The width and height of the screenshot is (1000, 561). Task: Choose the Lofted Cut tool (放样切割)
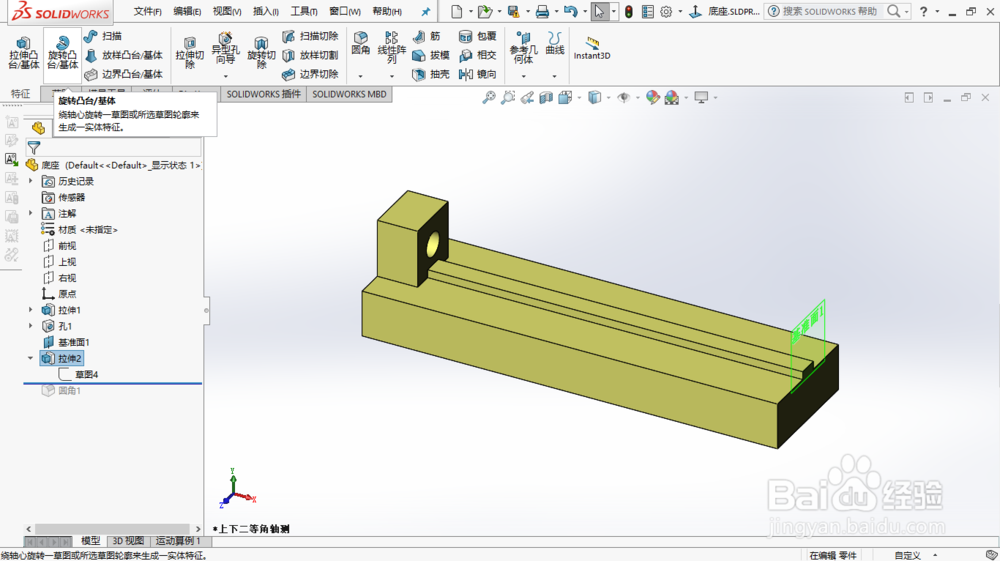point(311,55)
